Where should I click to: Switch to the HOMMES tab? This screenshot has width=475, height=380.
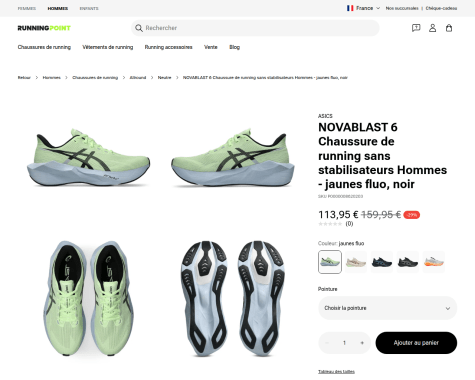point(58,8)
